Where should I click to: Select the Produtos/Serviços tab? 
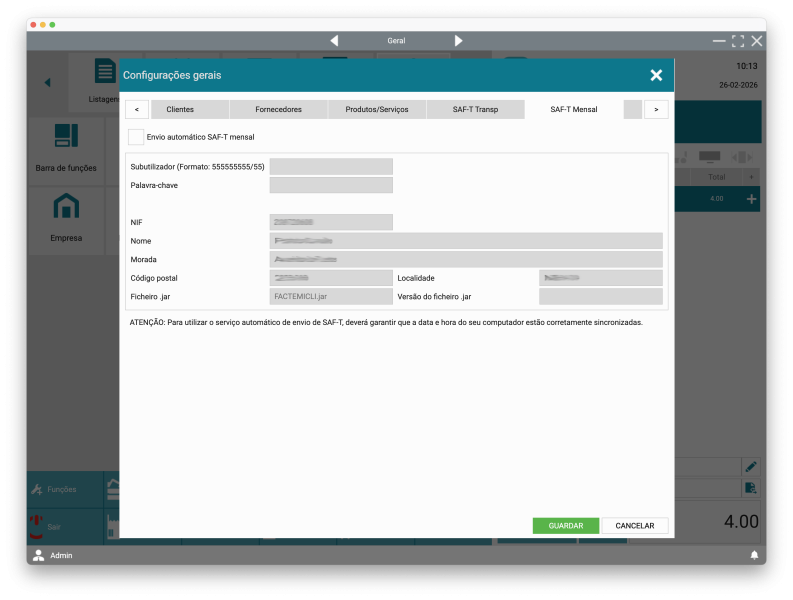pyautogui.click(x=377, y=109)
